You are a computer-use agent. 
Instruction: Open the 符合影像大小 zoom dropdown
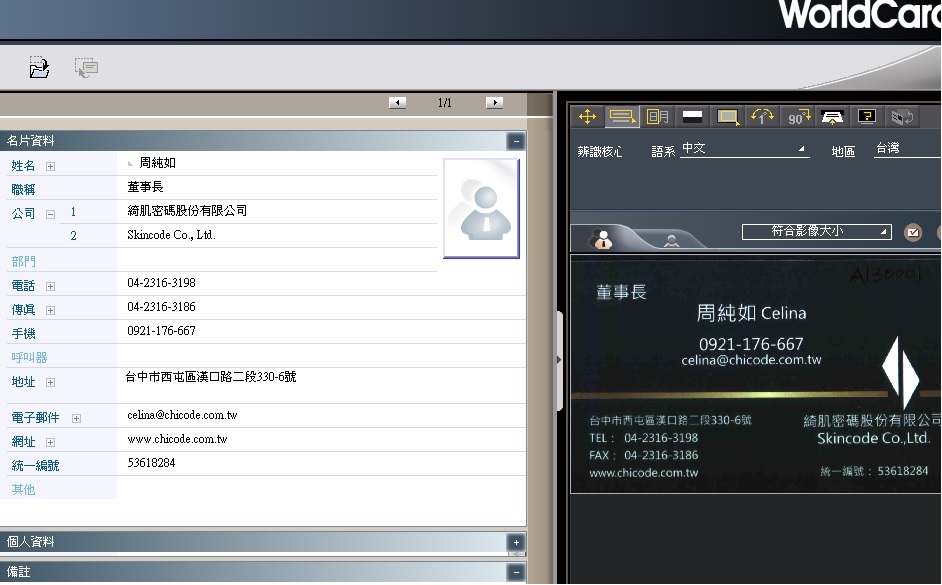coord(816,231)
